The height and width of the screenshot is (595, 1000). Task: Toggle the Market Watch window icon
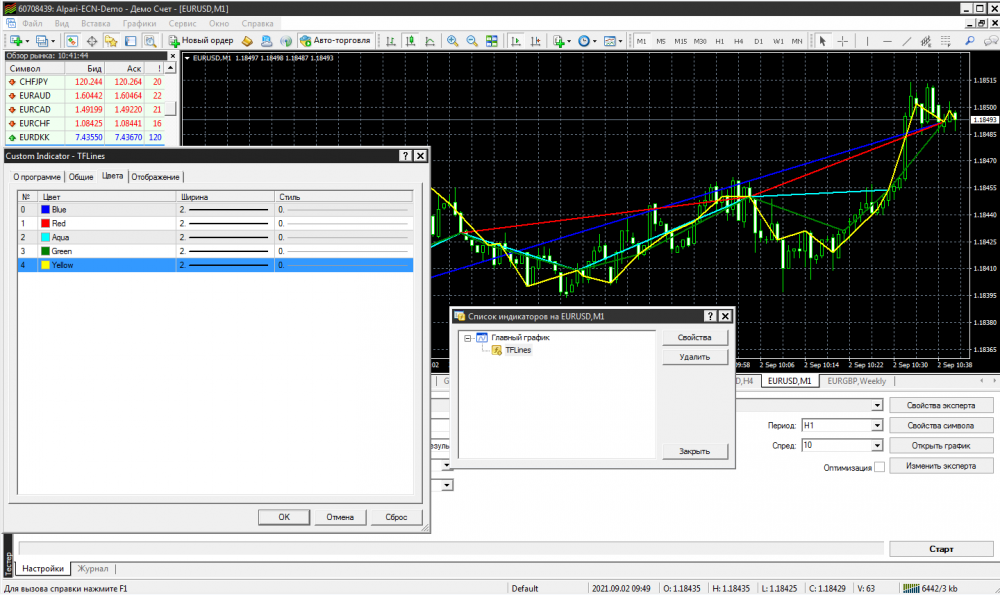(x=71, y=41)
